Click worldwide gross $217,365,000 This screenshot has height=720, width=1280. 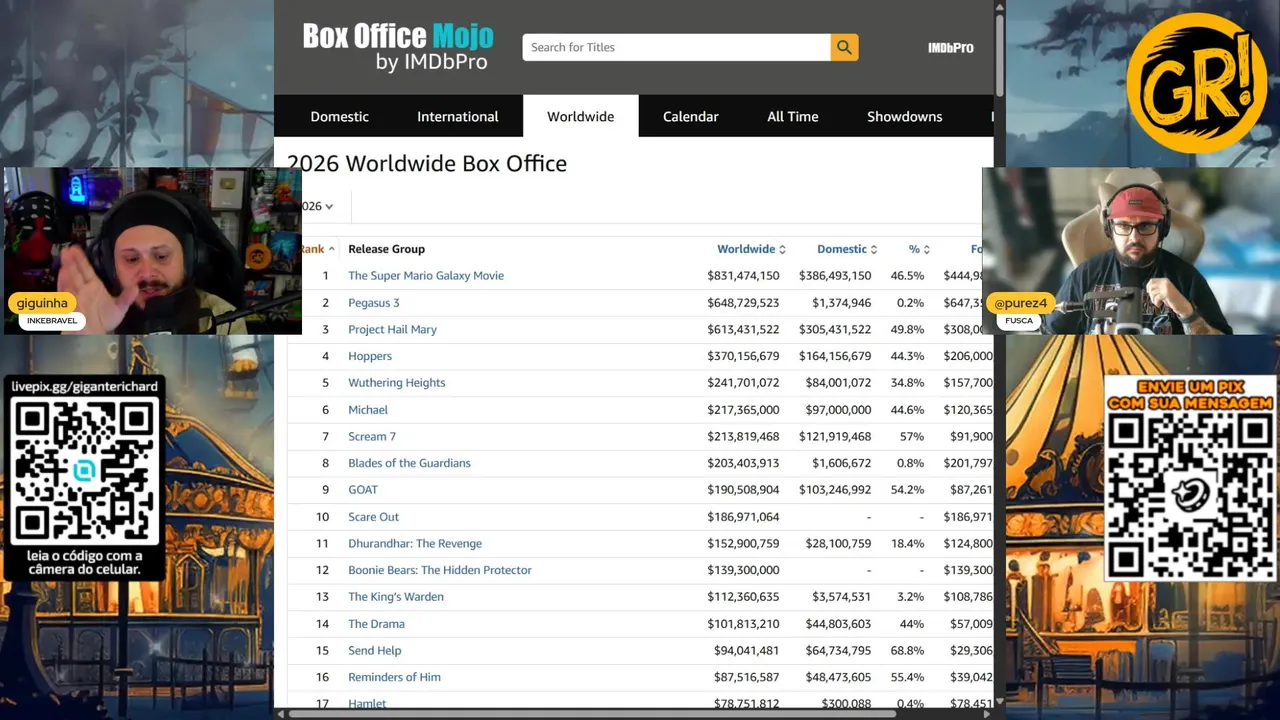[x=743, y=410]
